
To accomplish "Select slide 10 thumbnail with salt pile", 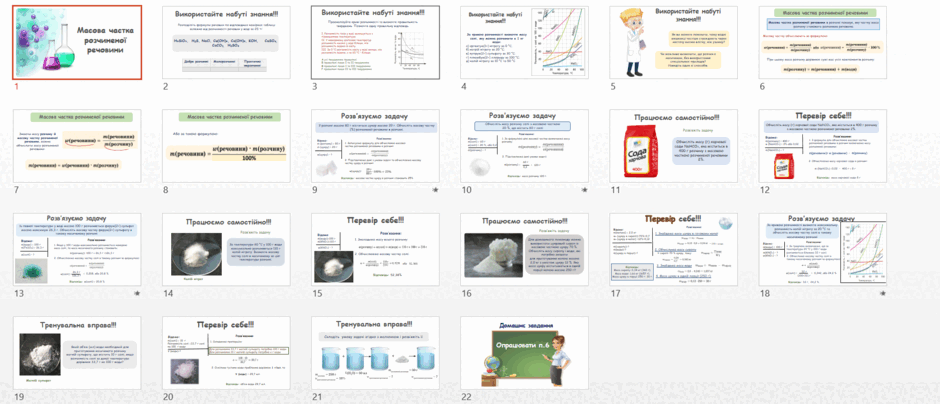I will click(525, 146).
